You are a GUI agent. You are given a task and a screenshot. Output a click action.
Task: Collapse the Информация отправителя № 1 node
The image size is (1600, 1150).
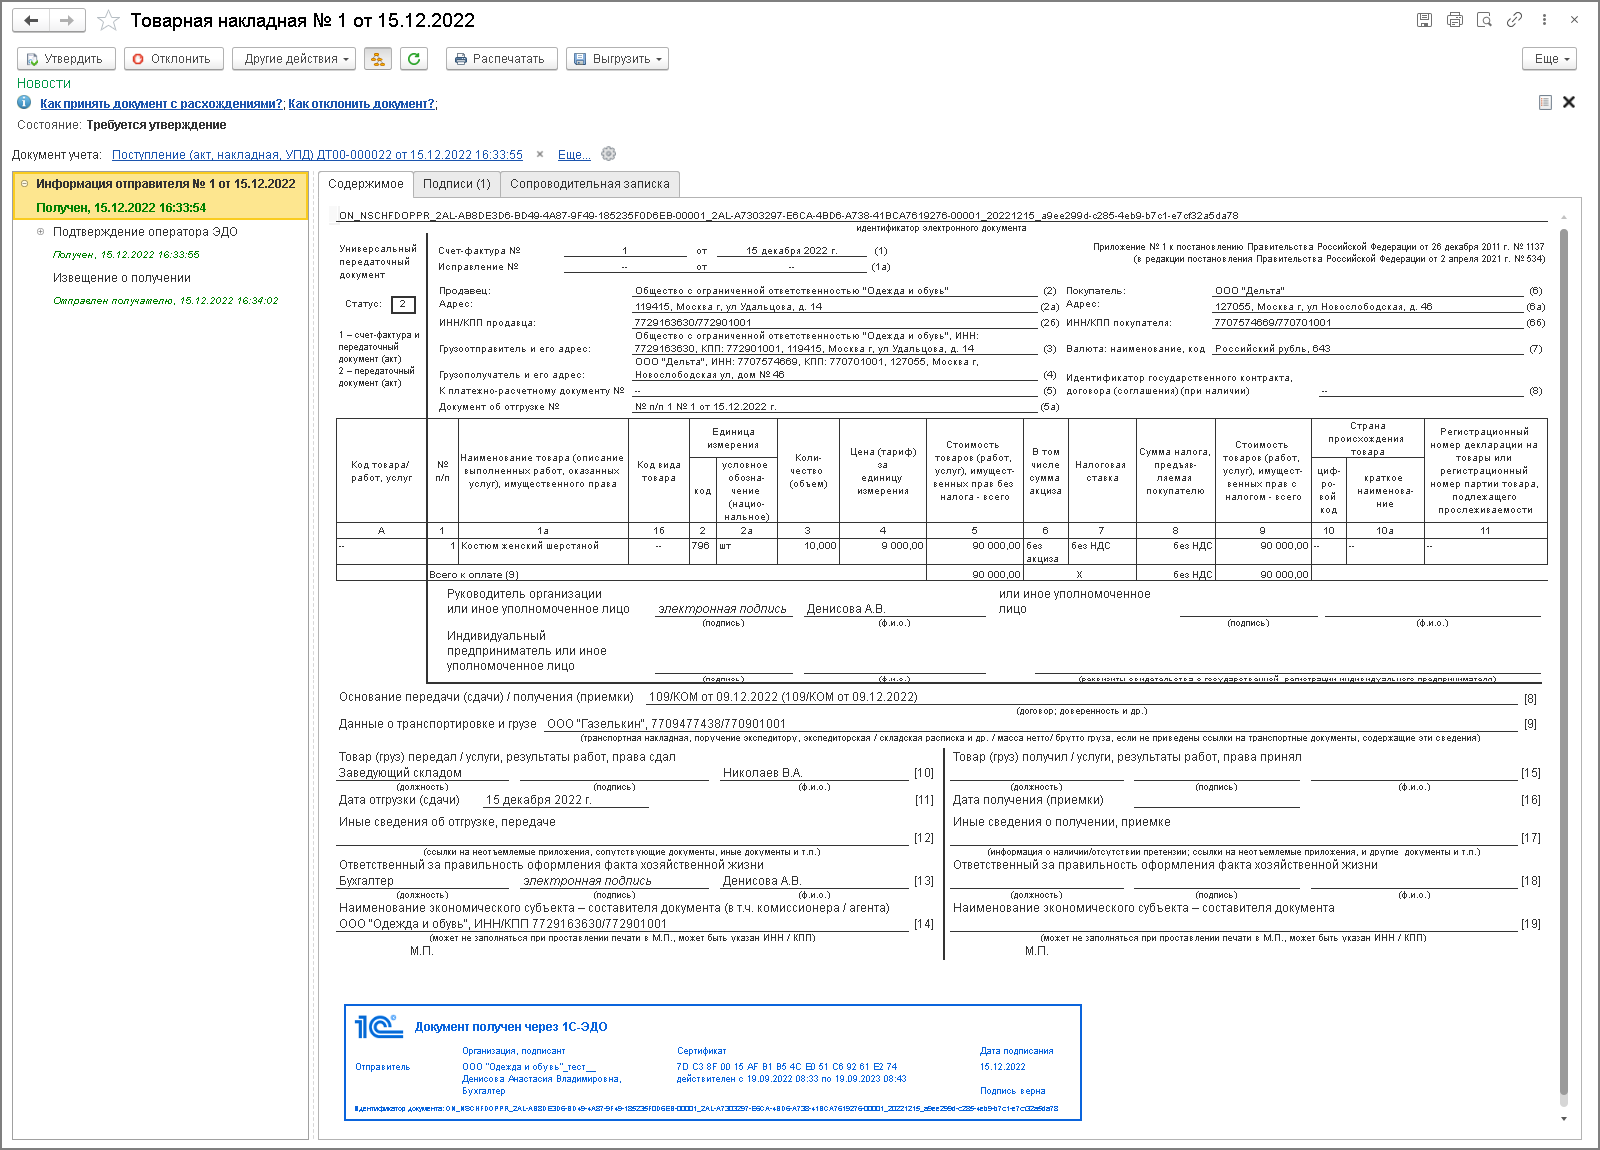pyautogui.click(x=25, y=184)
